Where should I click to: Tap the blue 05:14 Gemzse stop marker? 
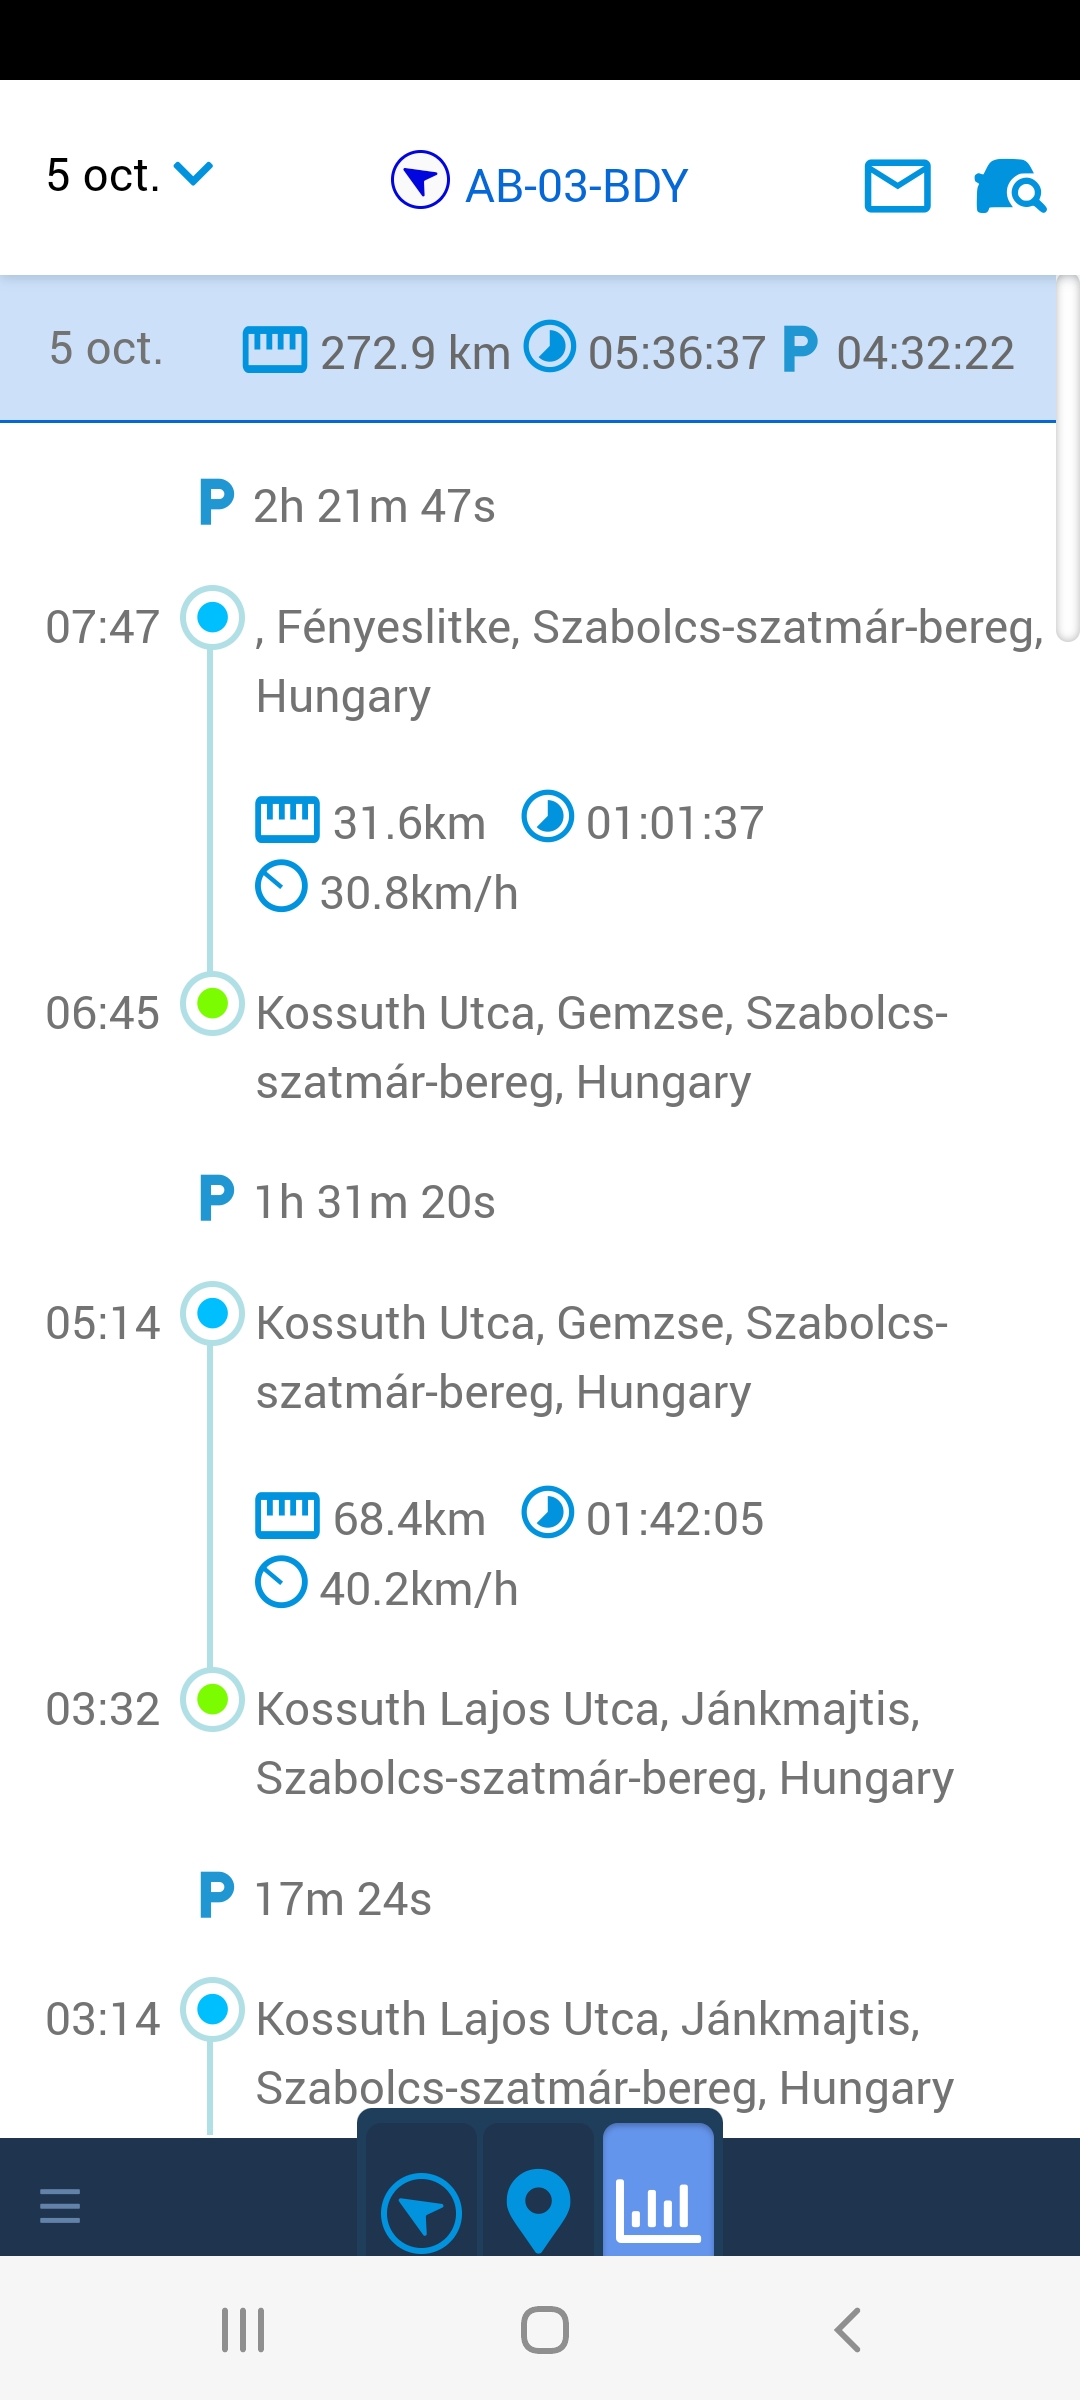[212, 1313]
